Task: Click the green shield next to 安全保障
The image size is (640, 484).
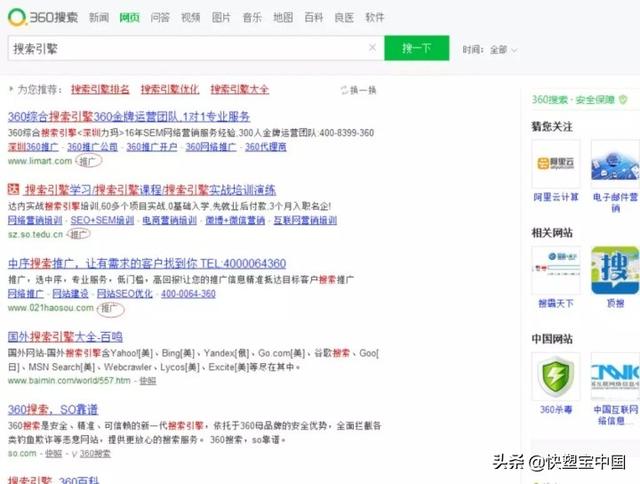Action: [623, 100]
